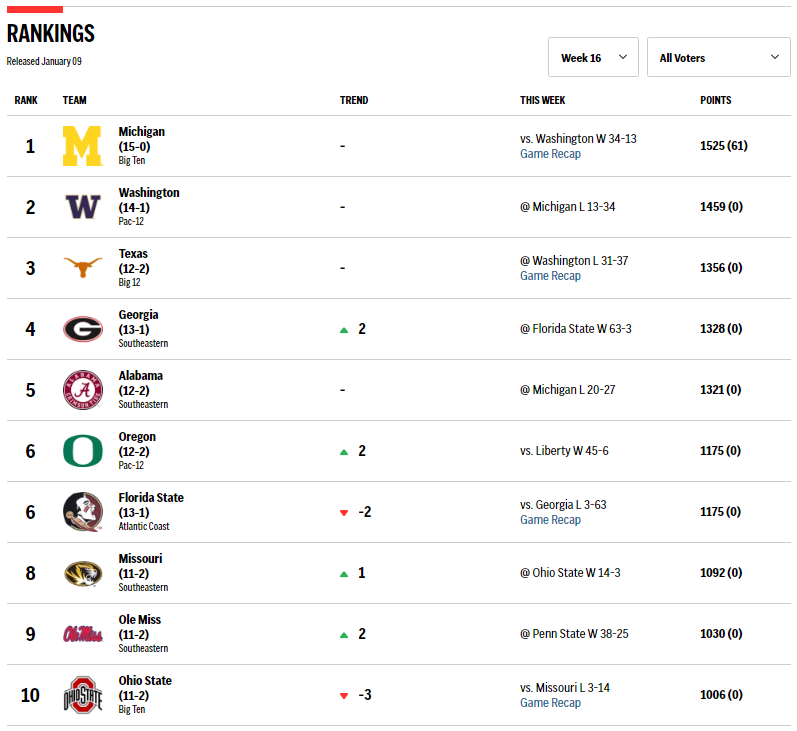Click the Florida State Seminoles logo
This screenshot has height=731, width=797.
[83, 512]
